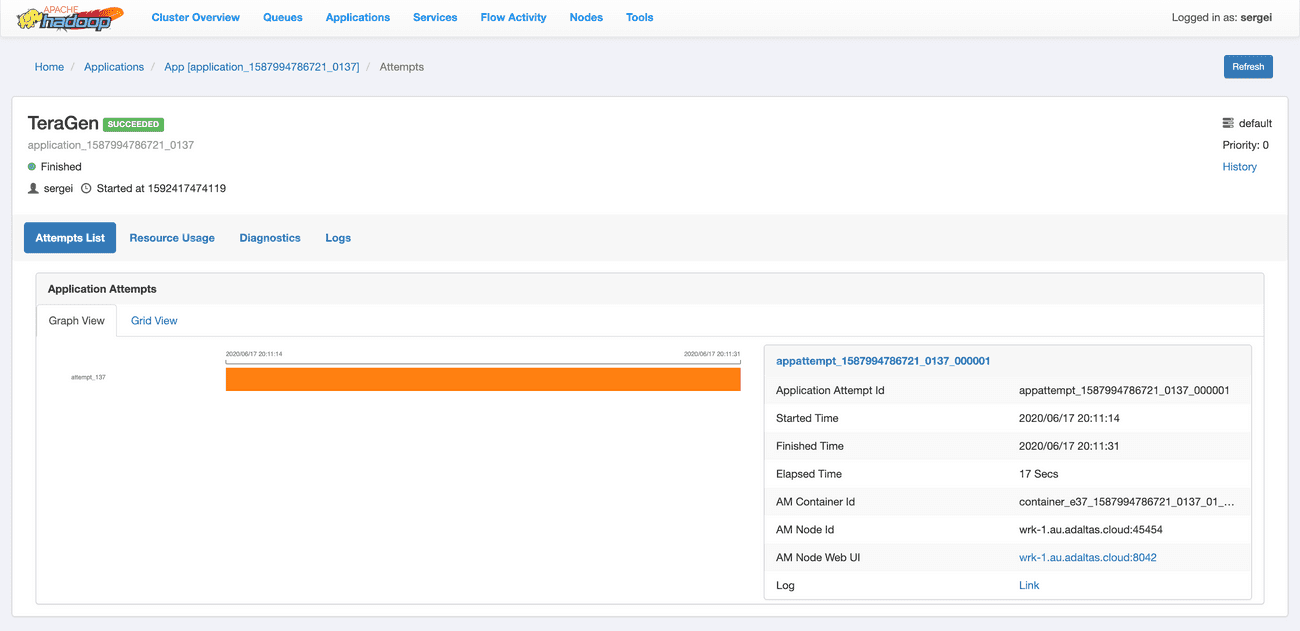
Task: Open the Diagnostics tab
Action: pyautogui.click(x=270, y=238)
